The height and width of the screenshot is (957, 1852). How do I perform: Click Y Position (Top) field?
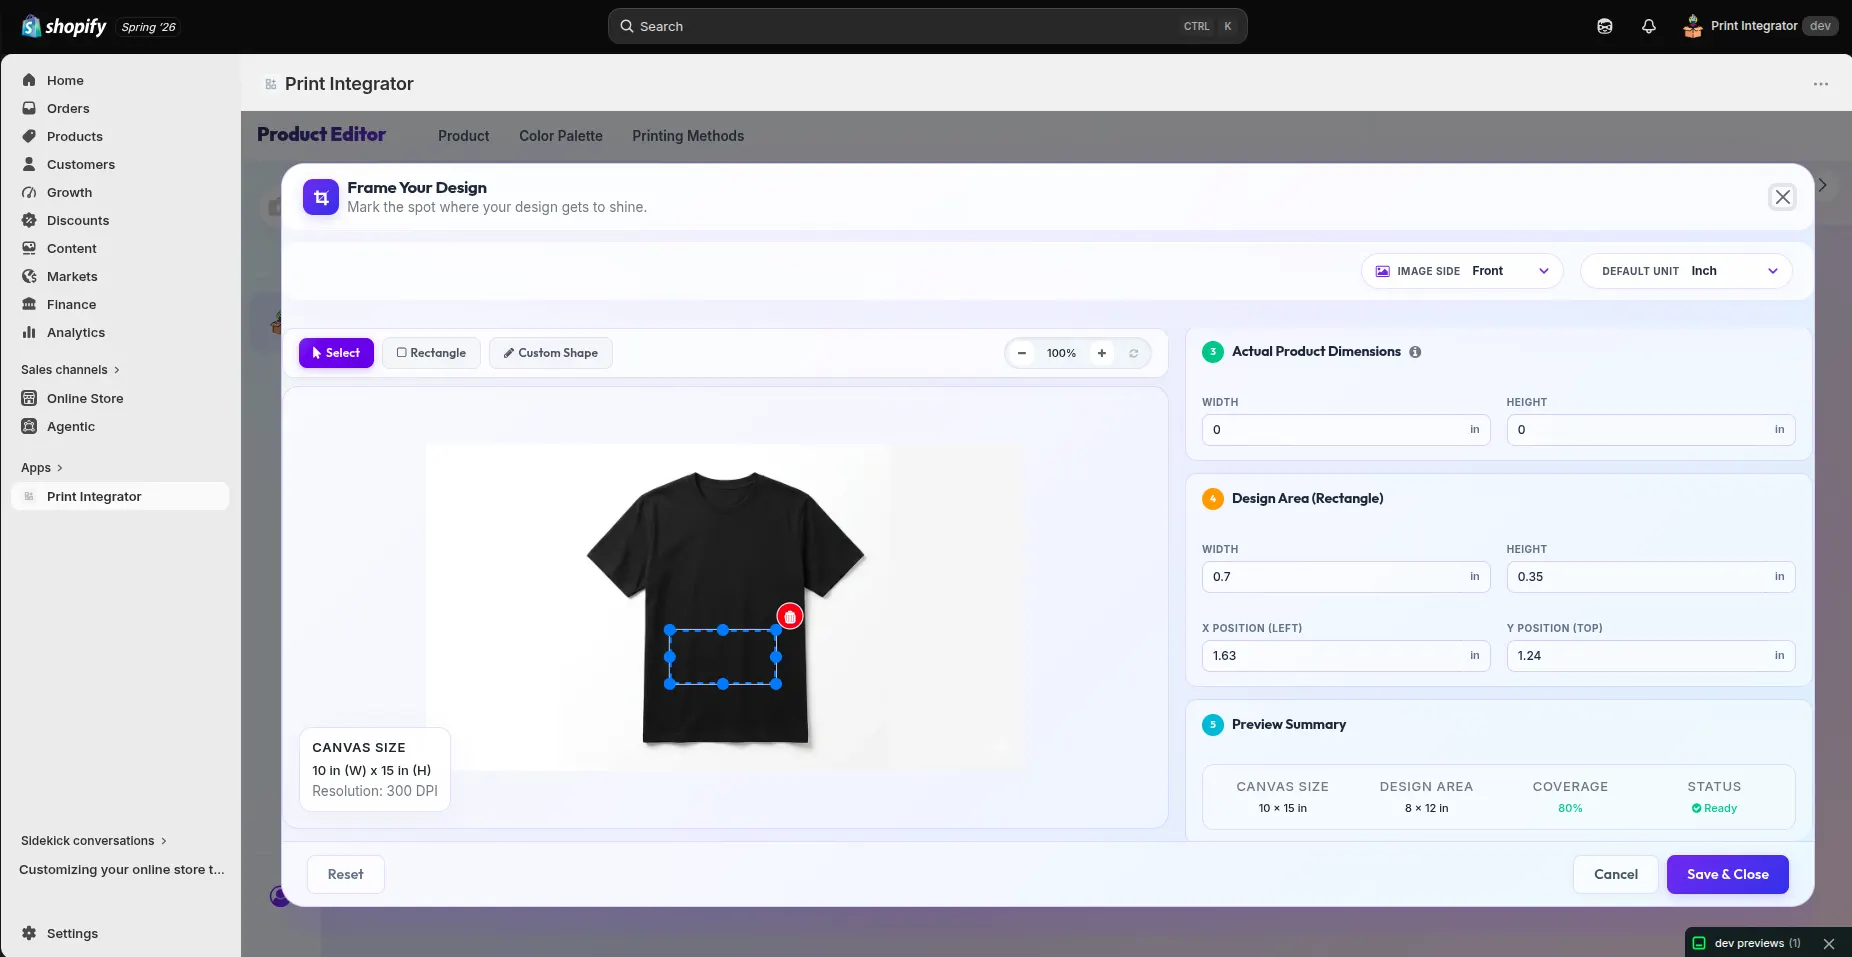click(x=1650, y=656)
